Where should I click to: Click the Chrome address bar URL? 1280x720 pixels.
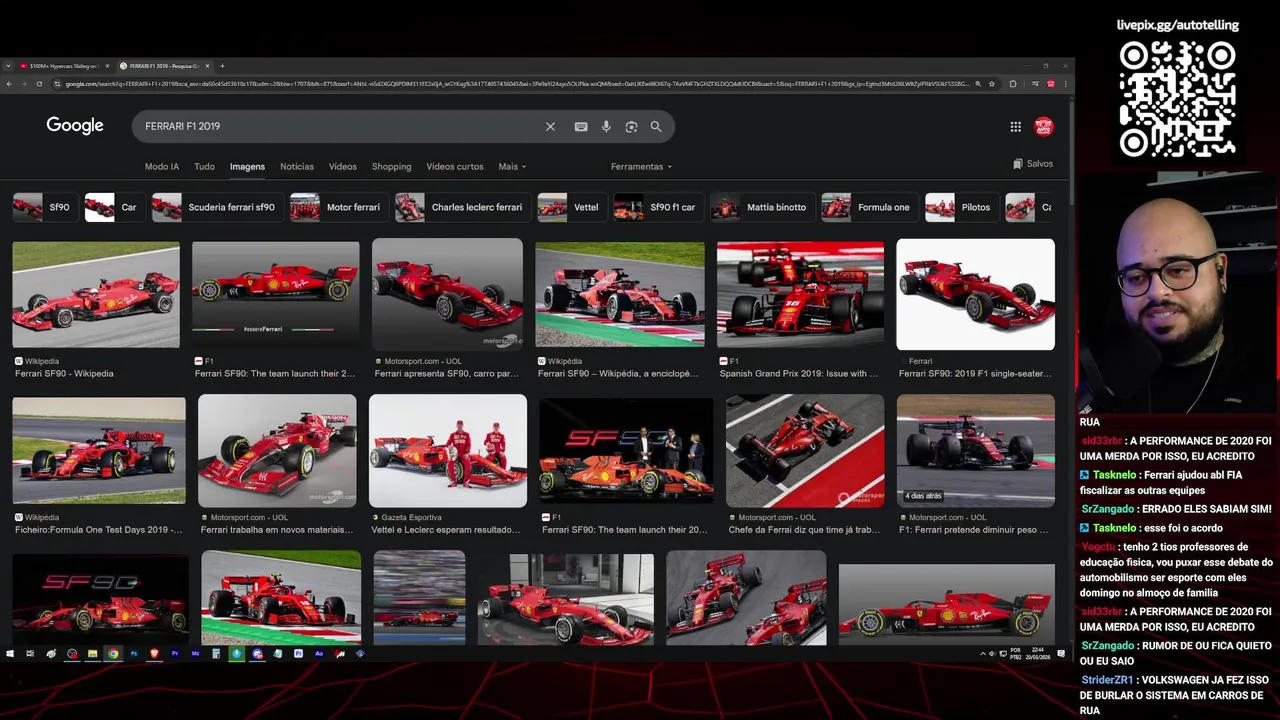tap(515, 84)
